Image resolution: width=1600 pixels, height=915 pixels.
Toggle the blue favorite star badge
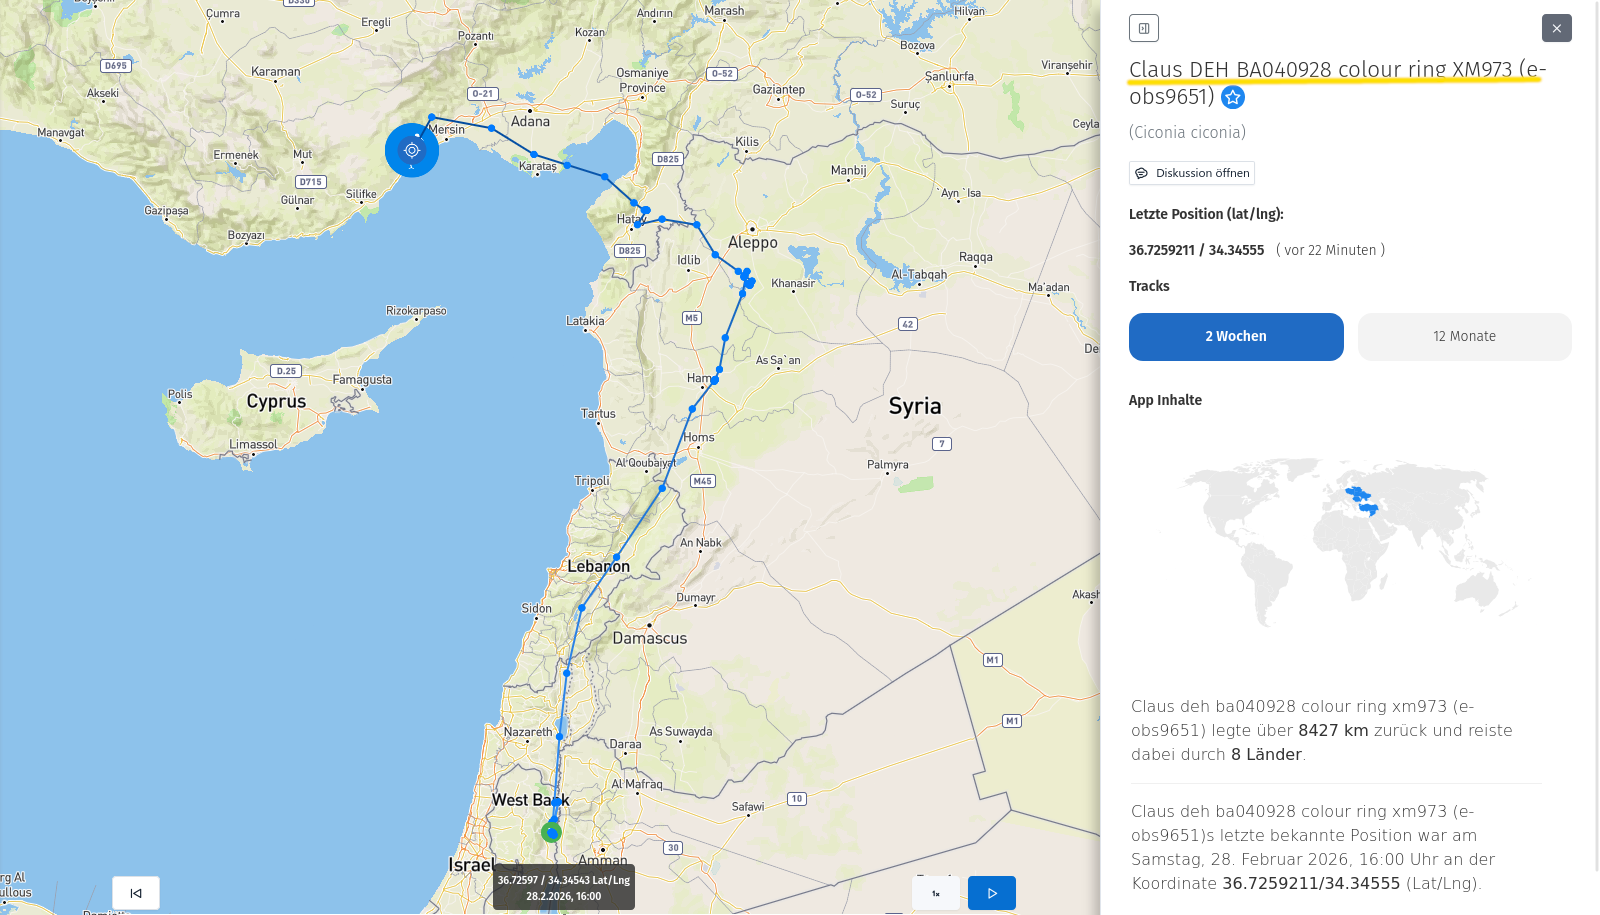[x=1233, y=97]
